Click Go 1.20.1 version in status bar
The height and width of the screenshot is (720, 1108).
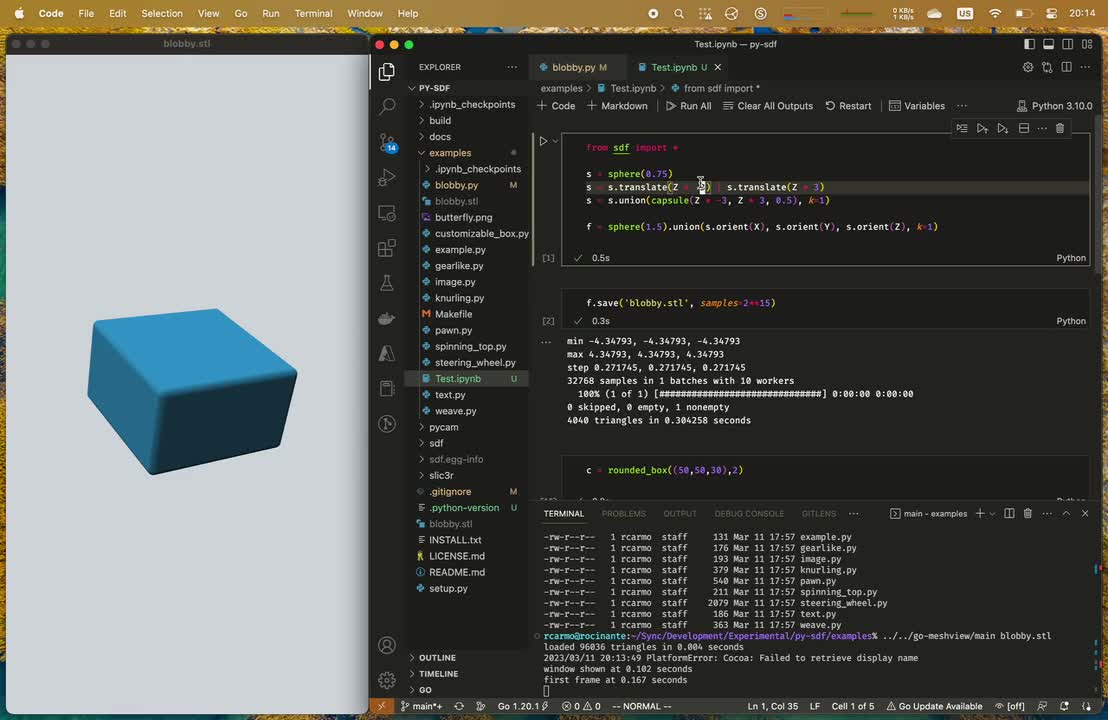click(523, 706)
